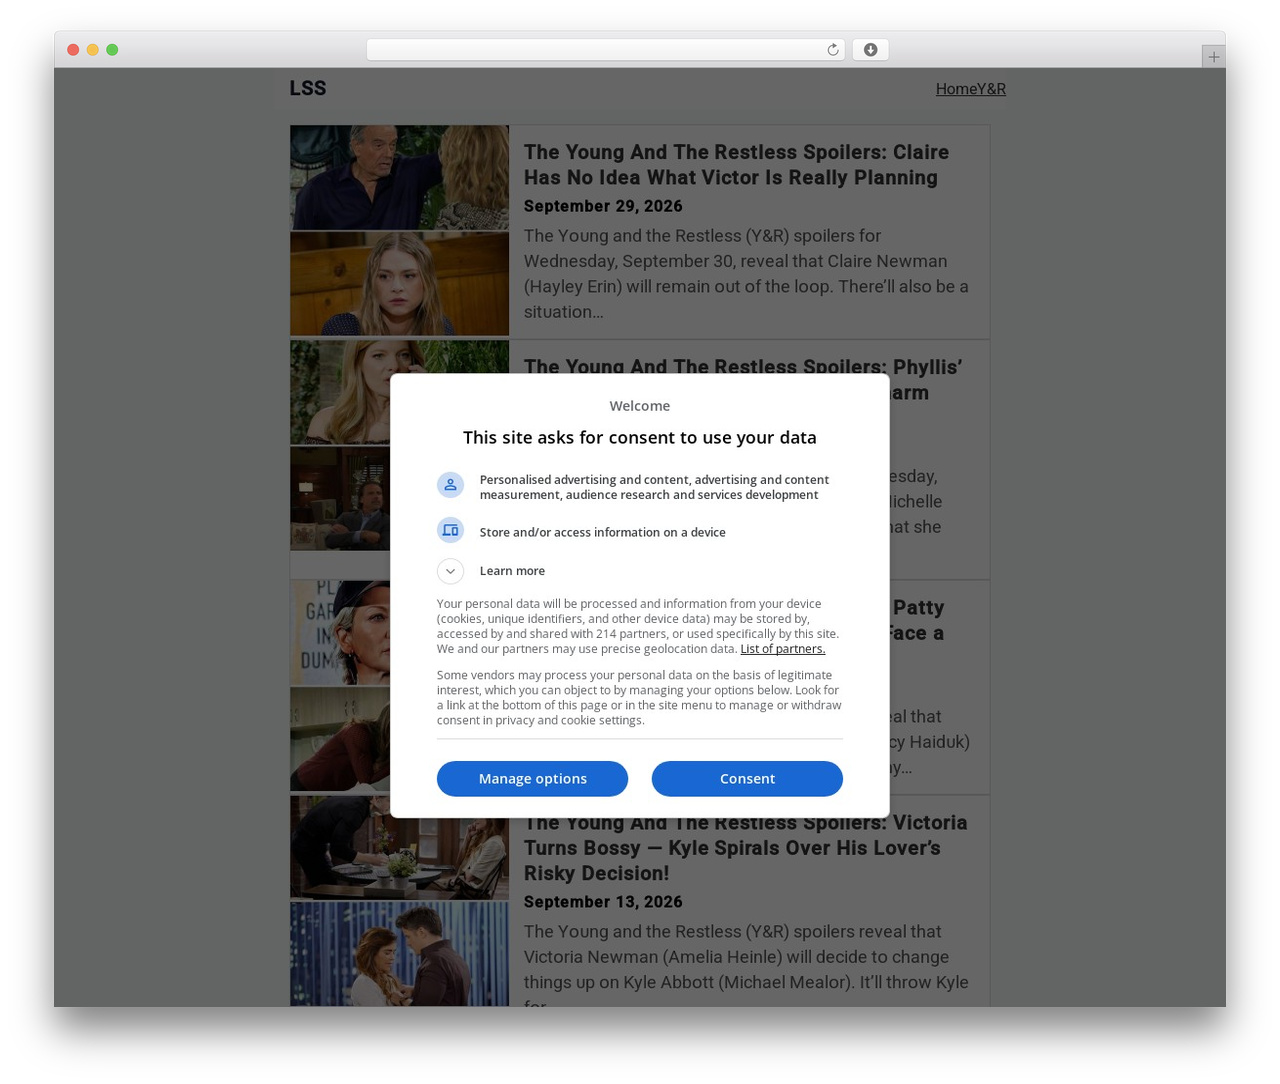Viewport: 1280px width, 1084px height.
Task: Open a new tab with plus icon
Action: [x=1213, y=57]
